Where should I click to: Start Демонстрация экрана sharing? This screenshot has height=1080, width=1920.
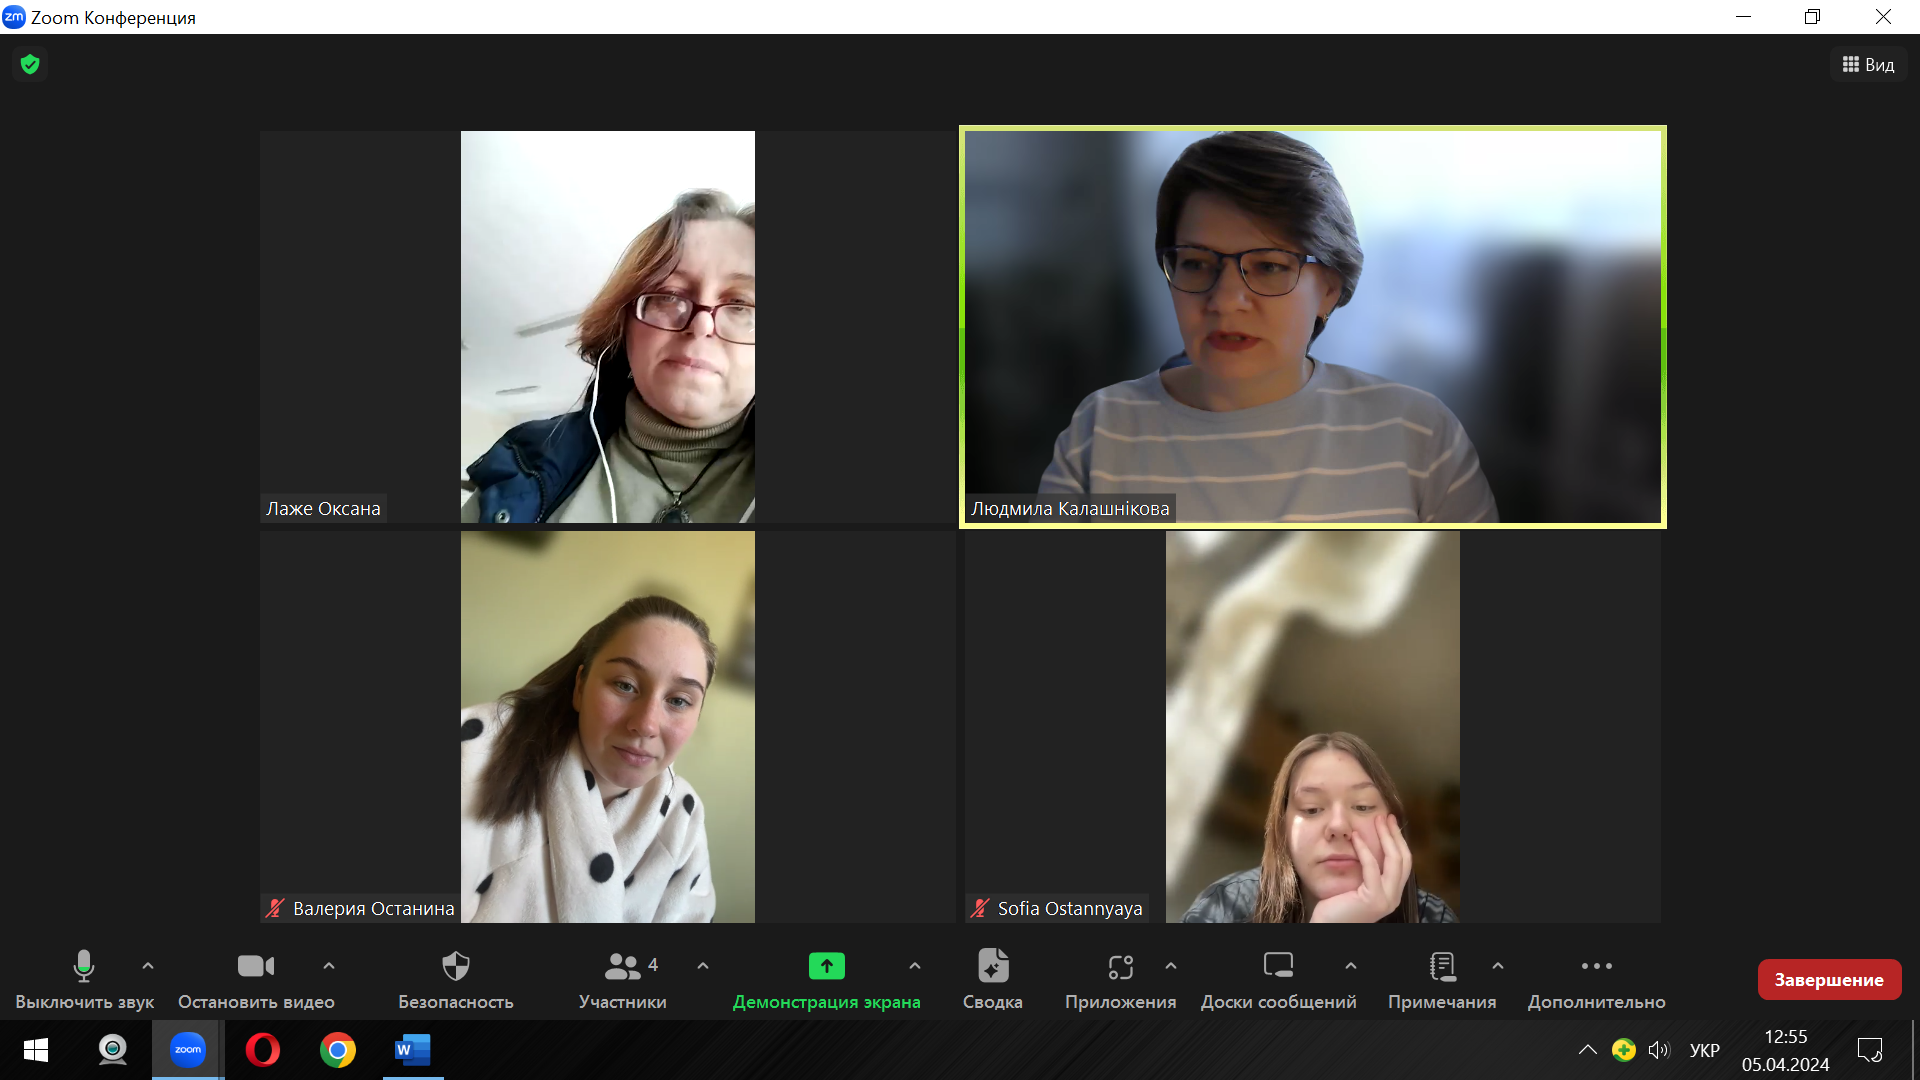(827, 980)
